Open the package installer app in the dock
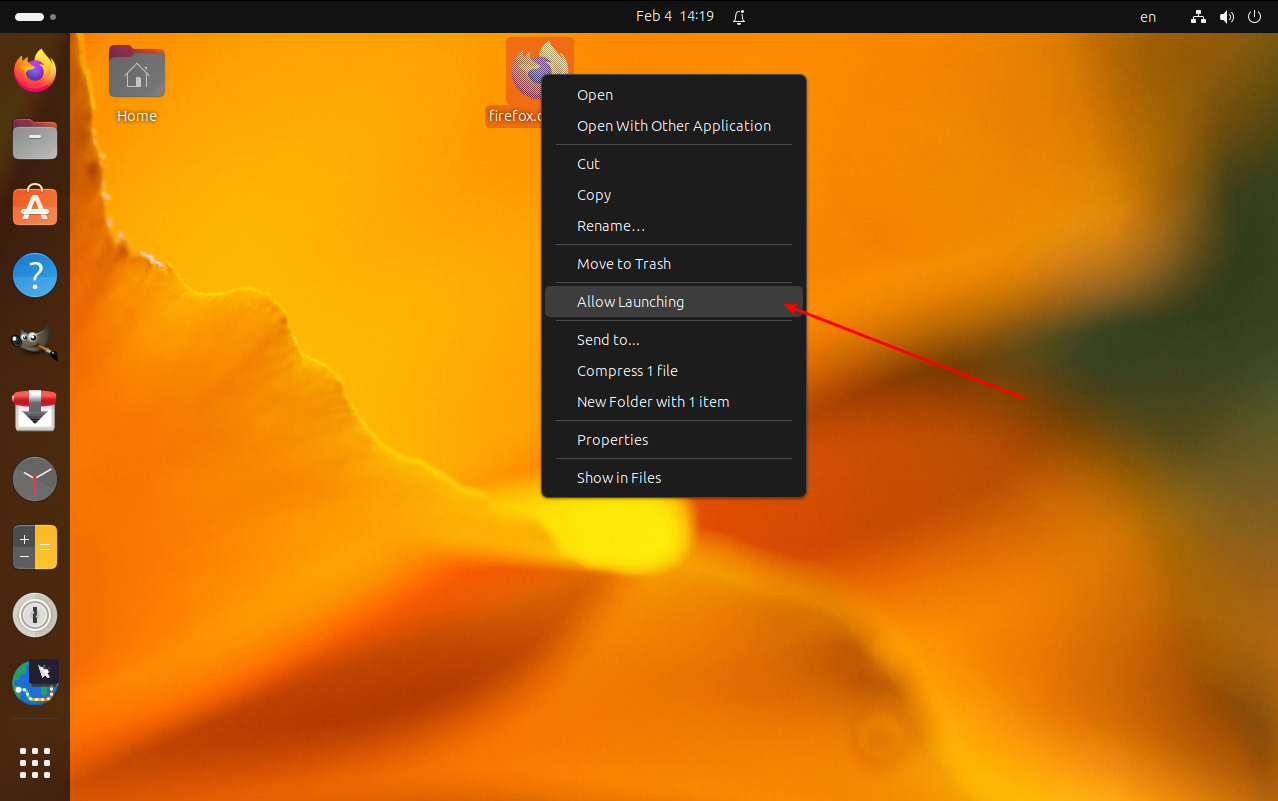The width and height of the screenshot is (1278, 801). click(x=35, y=411)
